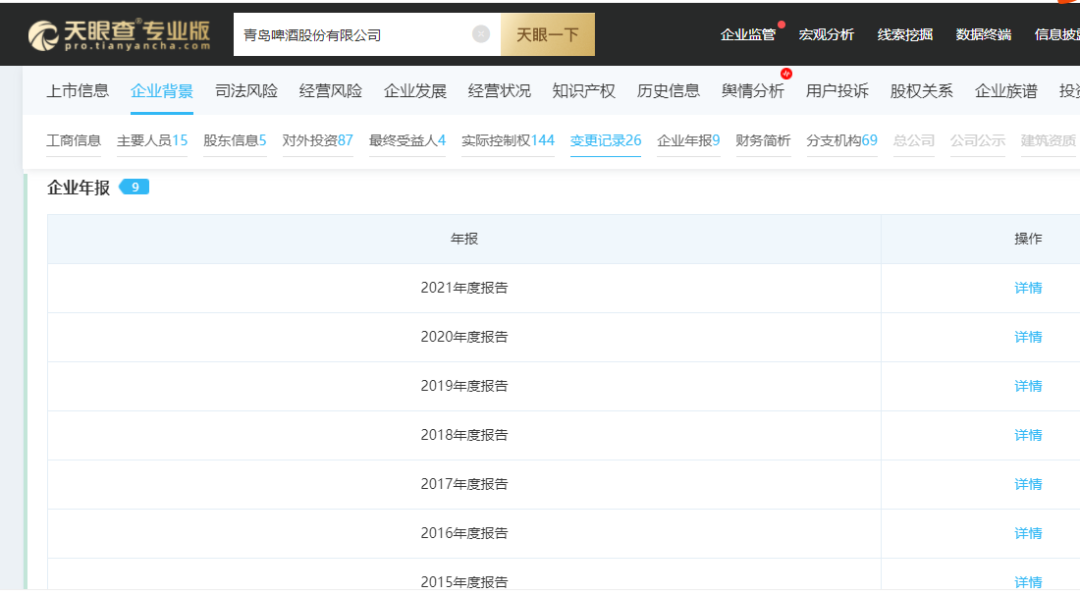This screenshot has width=1080, height=595.
Task: View details of 2021年度报告
Action: [x=1028, y=288]
